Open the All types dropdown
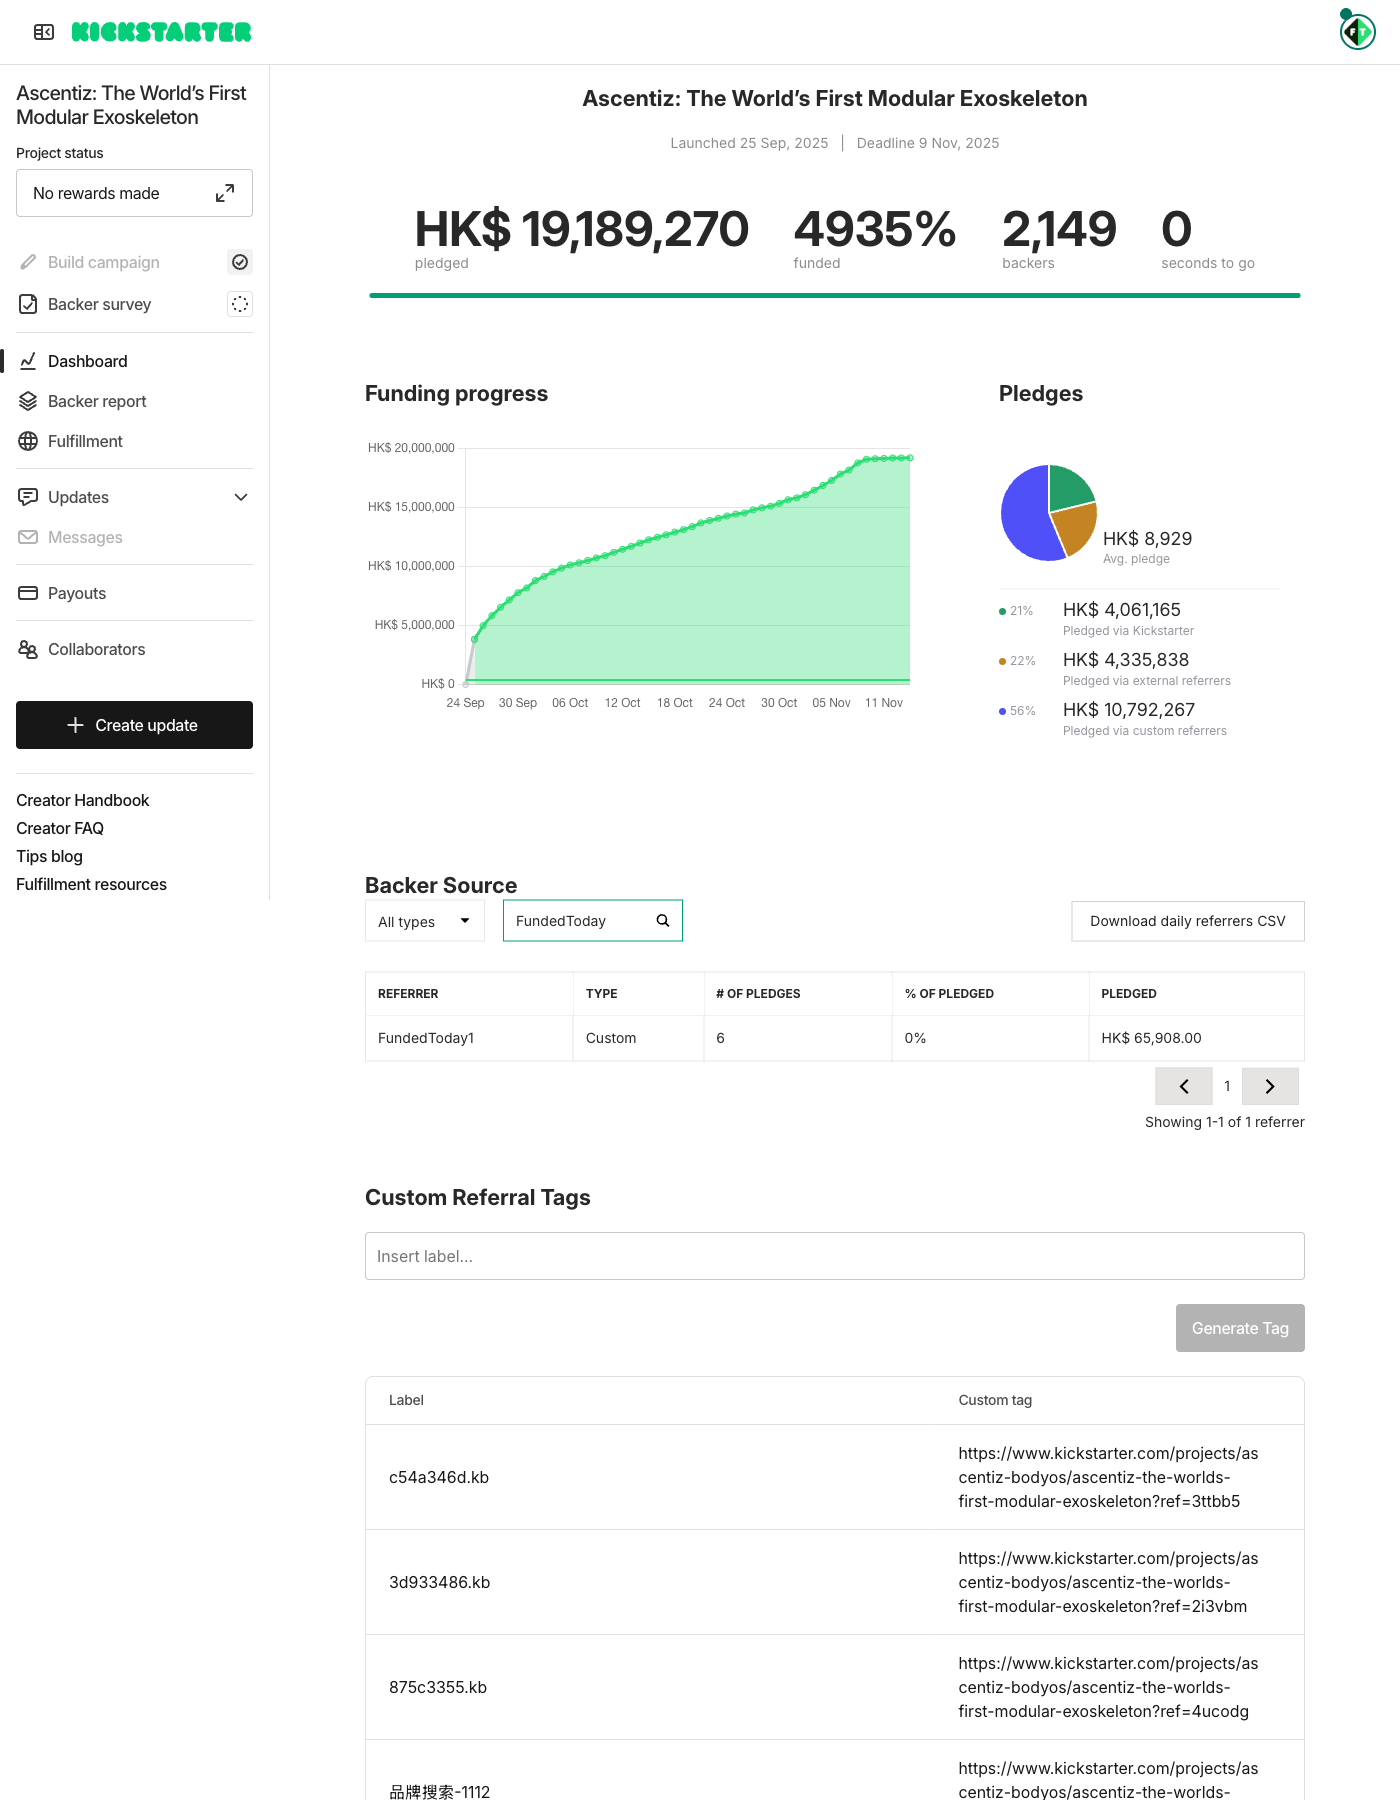This screenshot has height=1800, width=1400. point(424,921)
